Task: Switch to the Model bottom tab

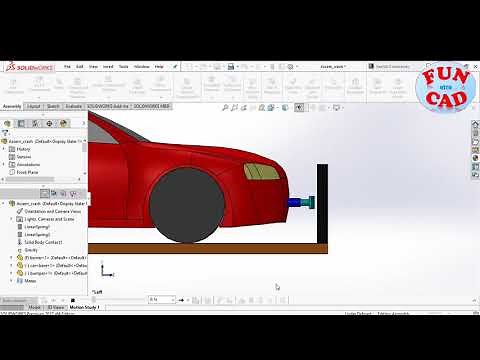Action: pyautogui.click(x=34, y=307)
